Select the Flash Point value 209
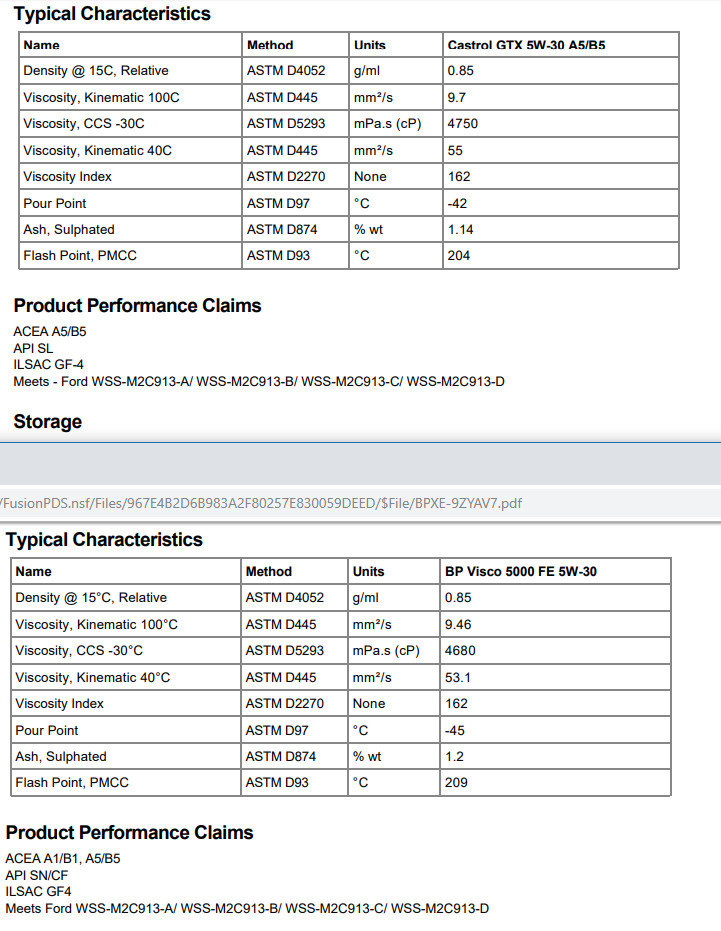 coord(456,783)
